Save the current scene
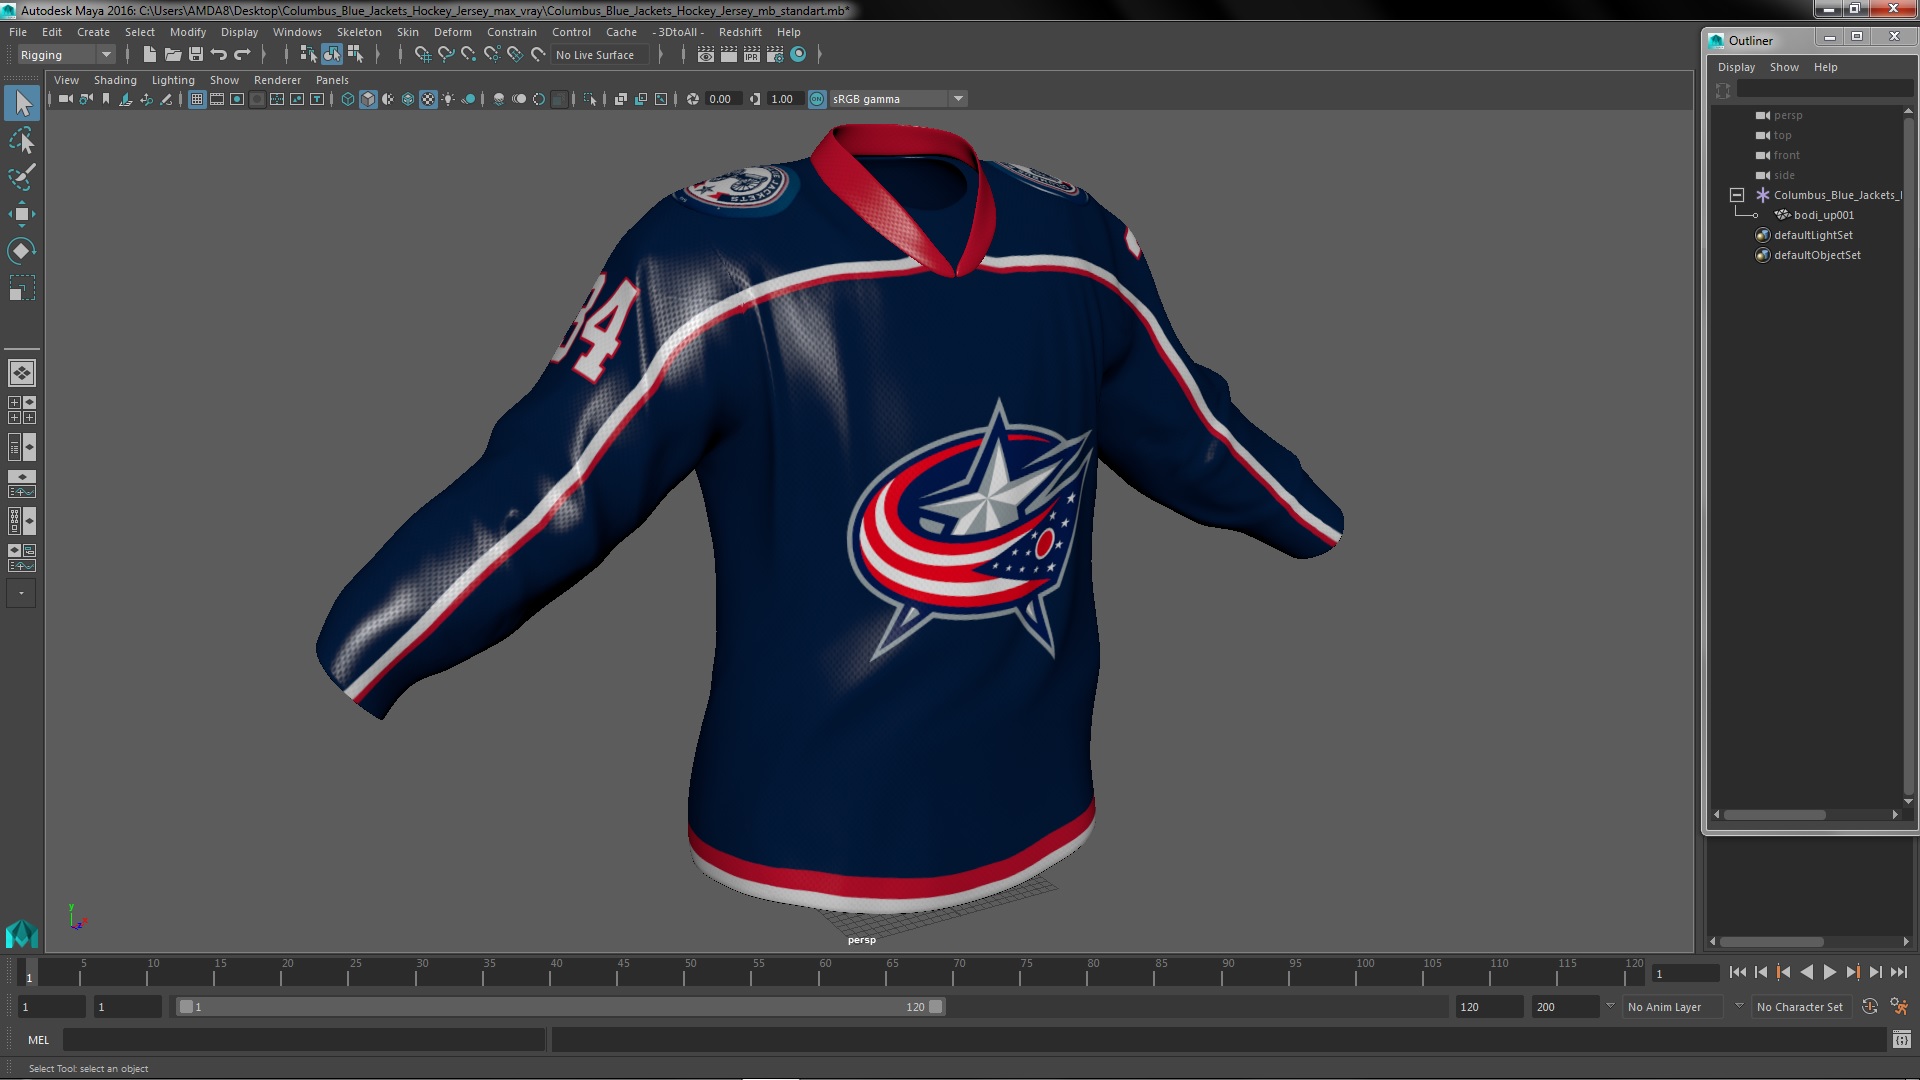Viewport: 1920px width, 1080px height. 196,55
